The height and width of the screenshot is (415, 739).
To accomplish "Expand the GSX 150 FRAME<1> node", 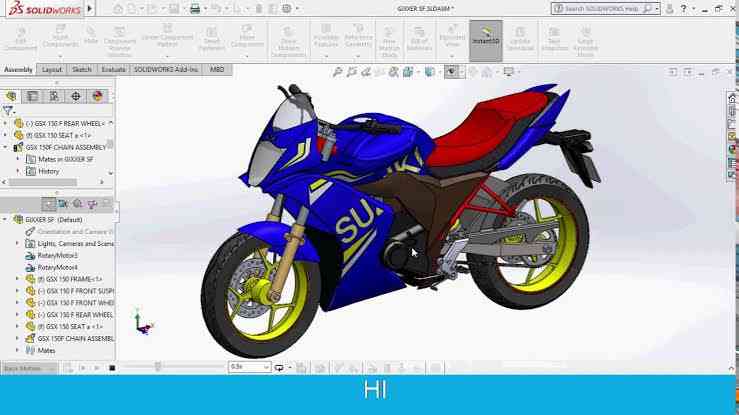I will [x=17, y=279].
